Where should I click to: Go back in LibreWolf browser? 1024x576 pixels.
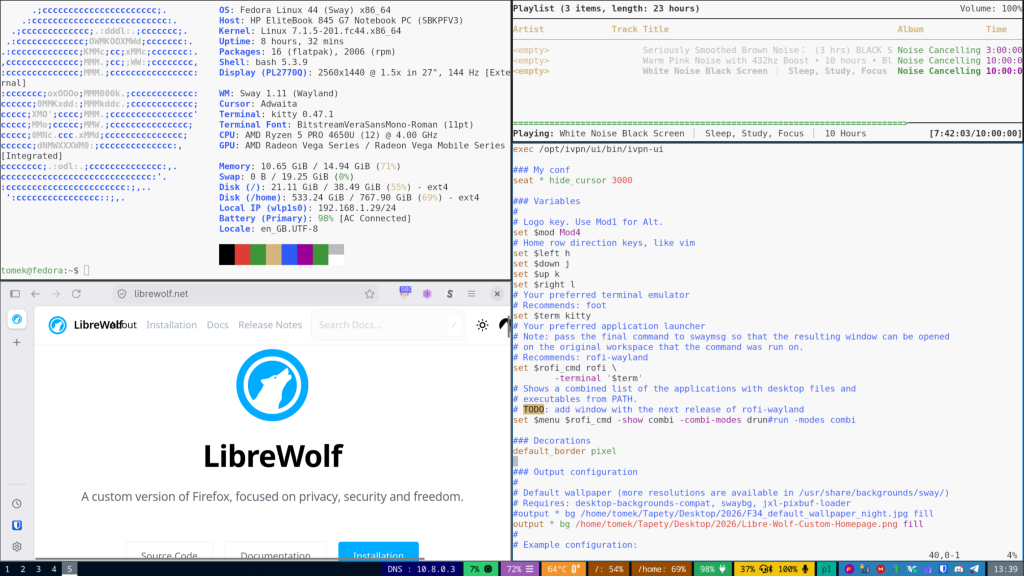pos(35,294)
